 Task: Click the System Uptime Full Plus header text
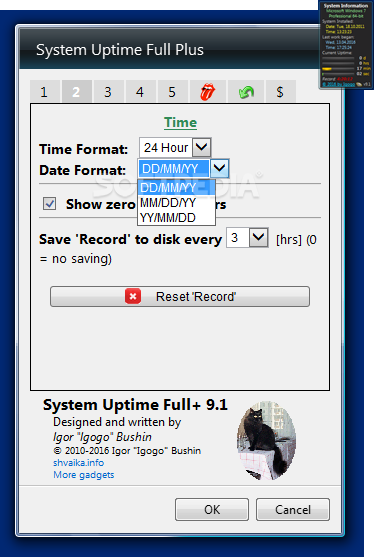click(x=120, y=50)
